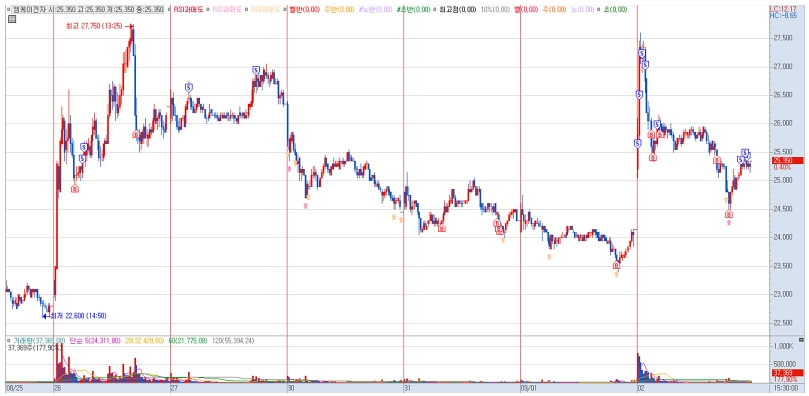
Task: Click the B buy marker below 25,000 on the 26th
Action: 75,189
